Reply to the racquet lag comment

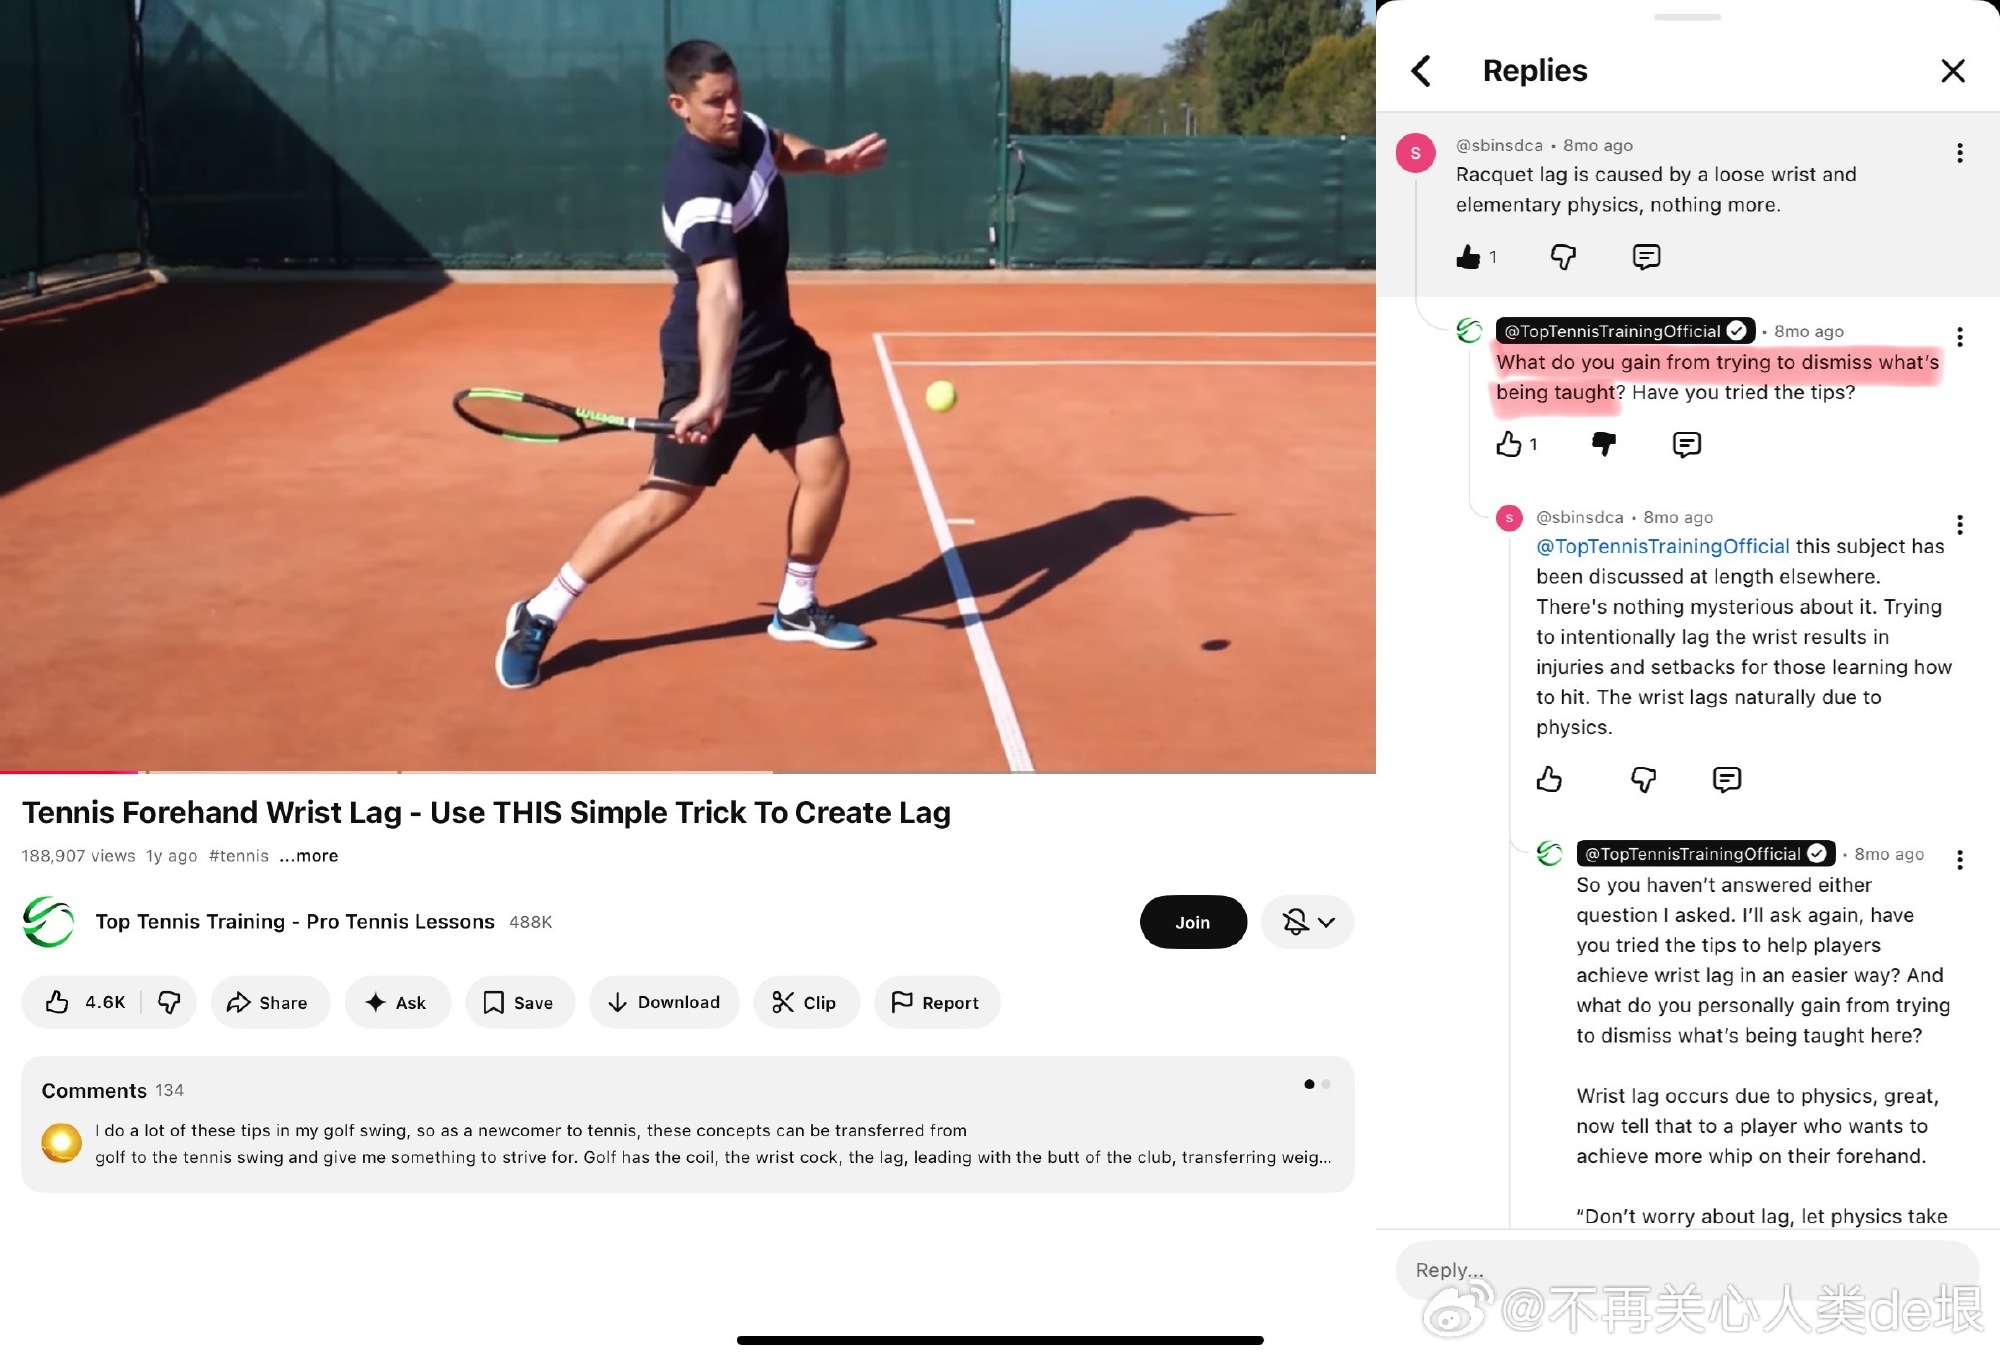[1646, 257]
